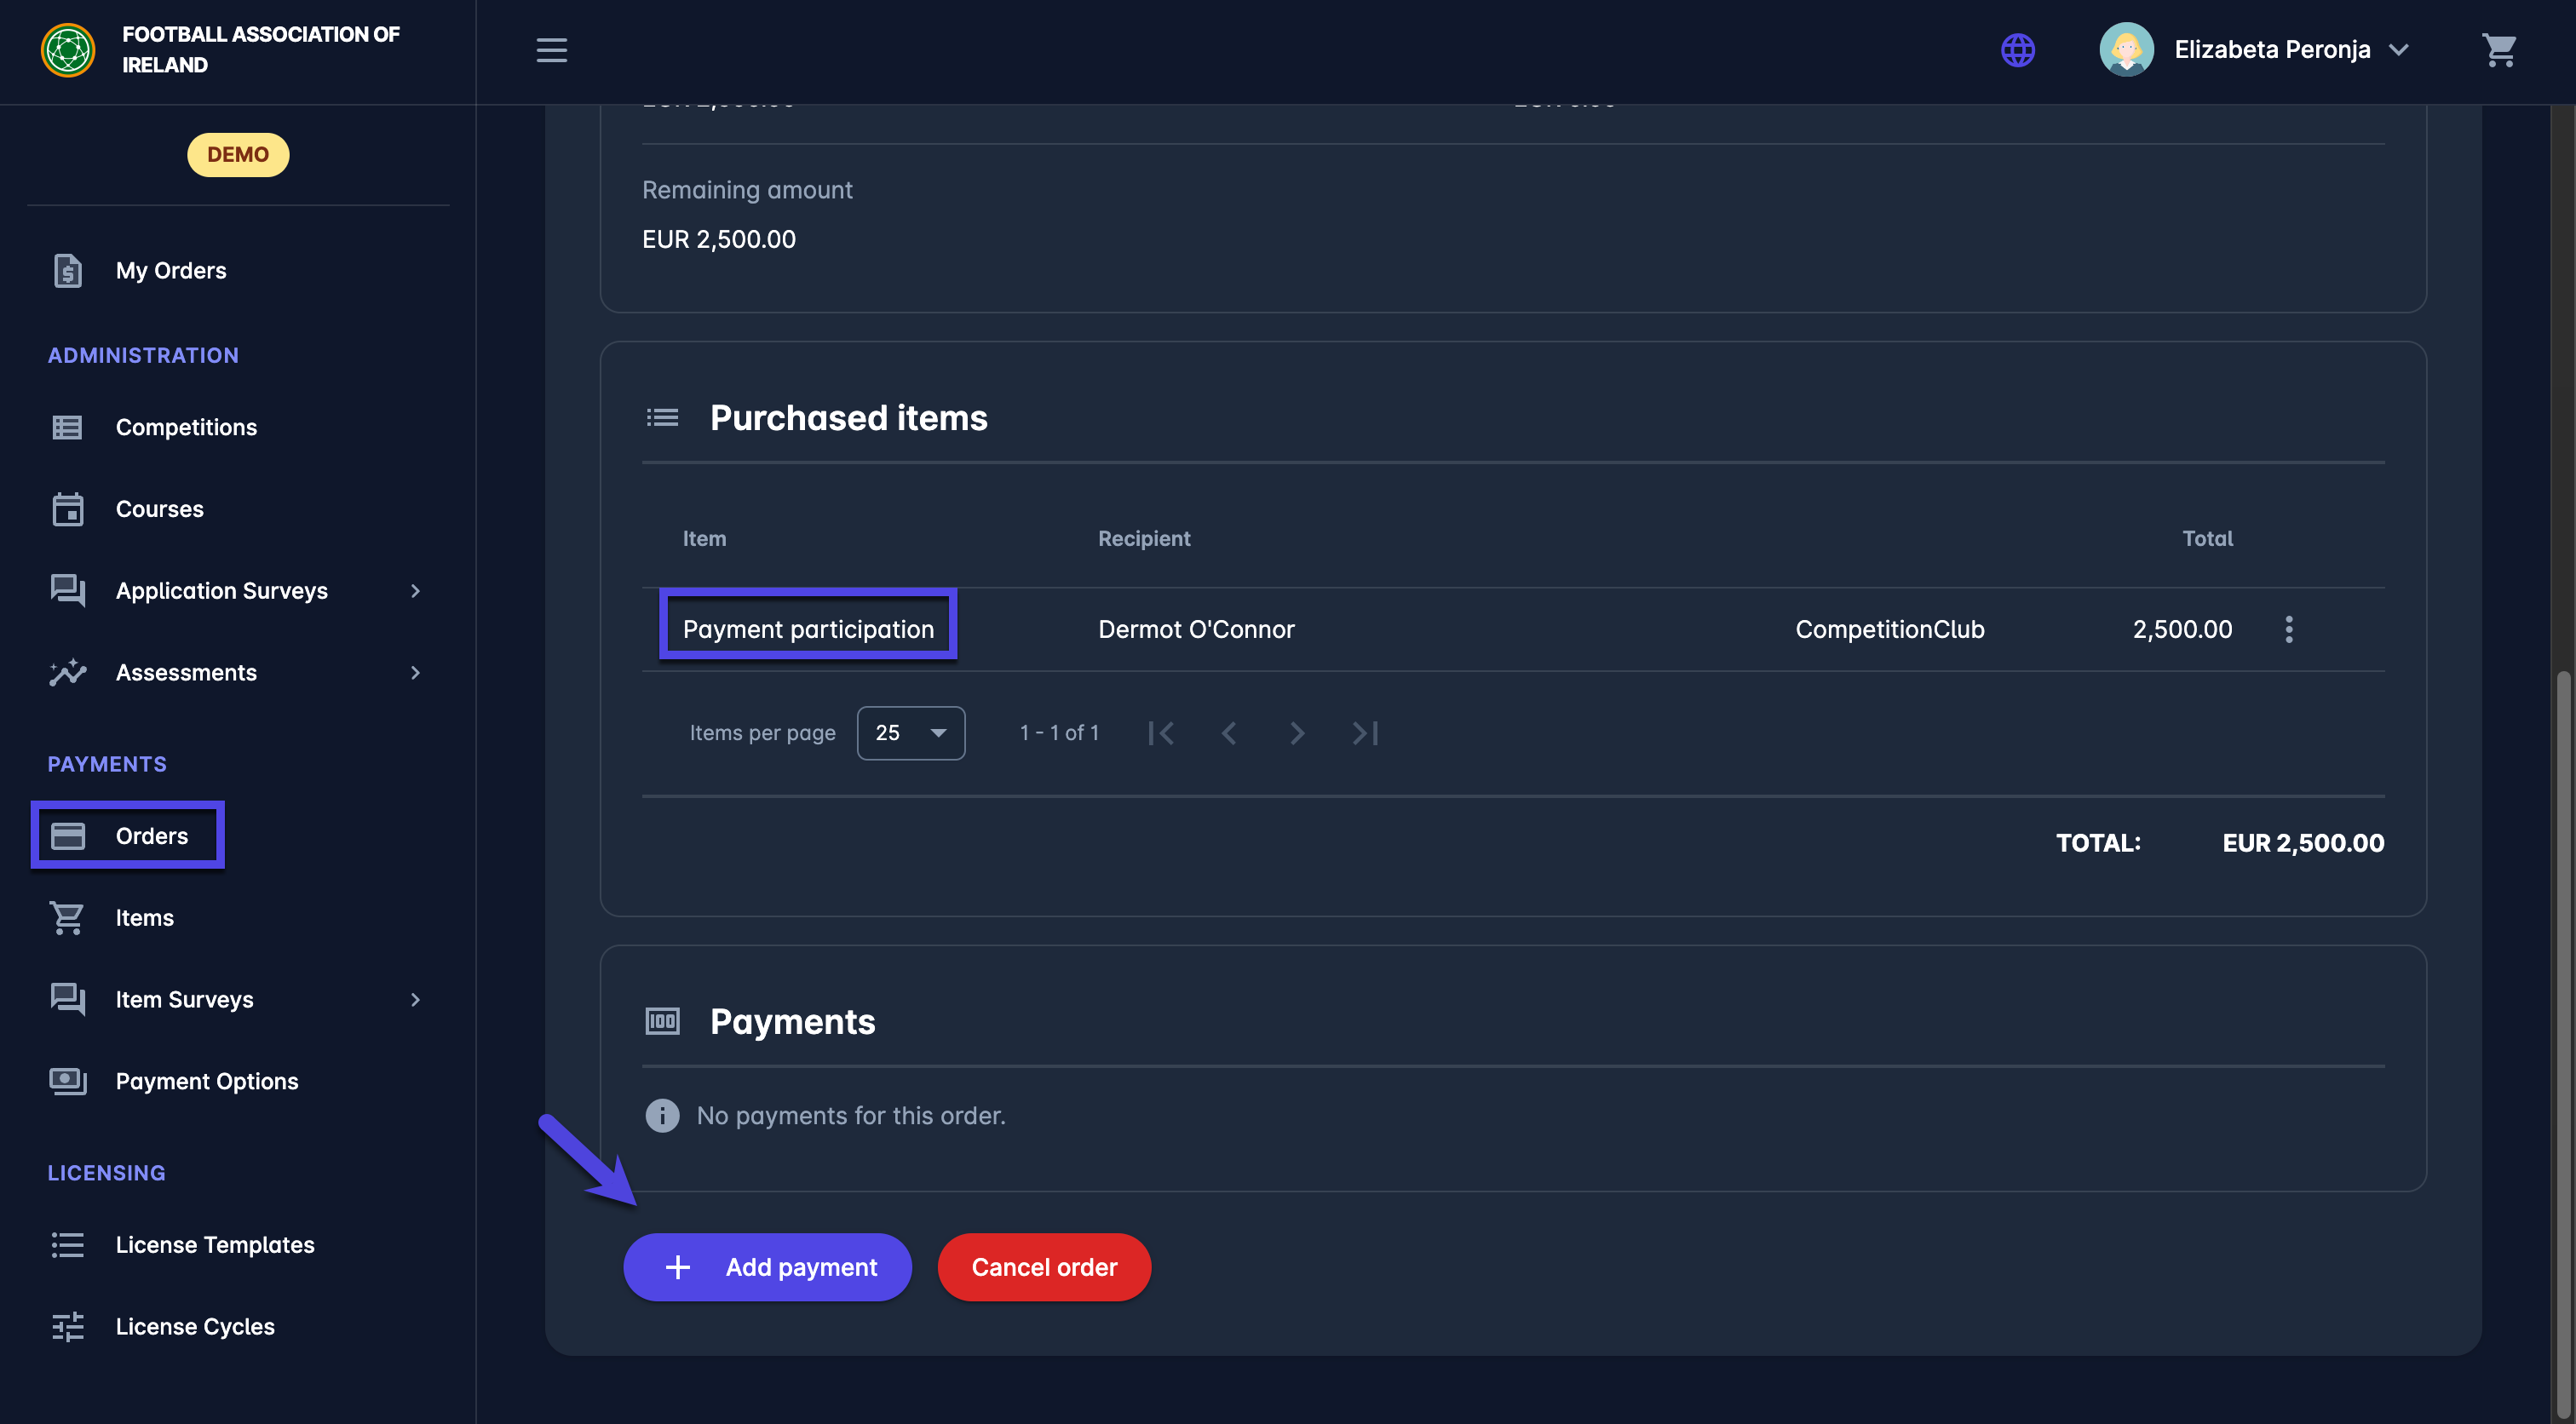Click the Add payment button
This screenshot has width=2576, height=1424.
tap(767, 1267)
